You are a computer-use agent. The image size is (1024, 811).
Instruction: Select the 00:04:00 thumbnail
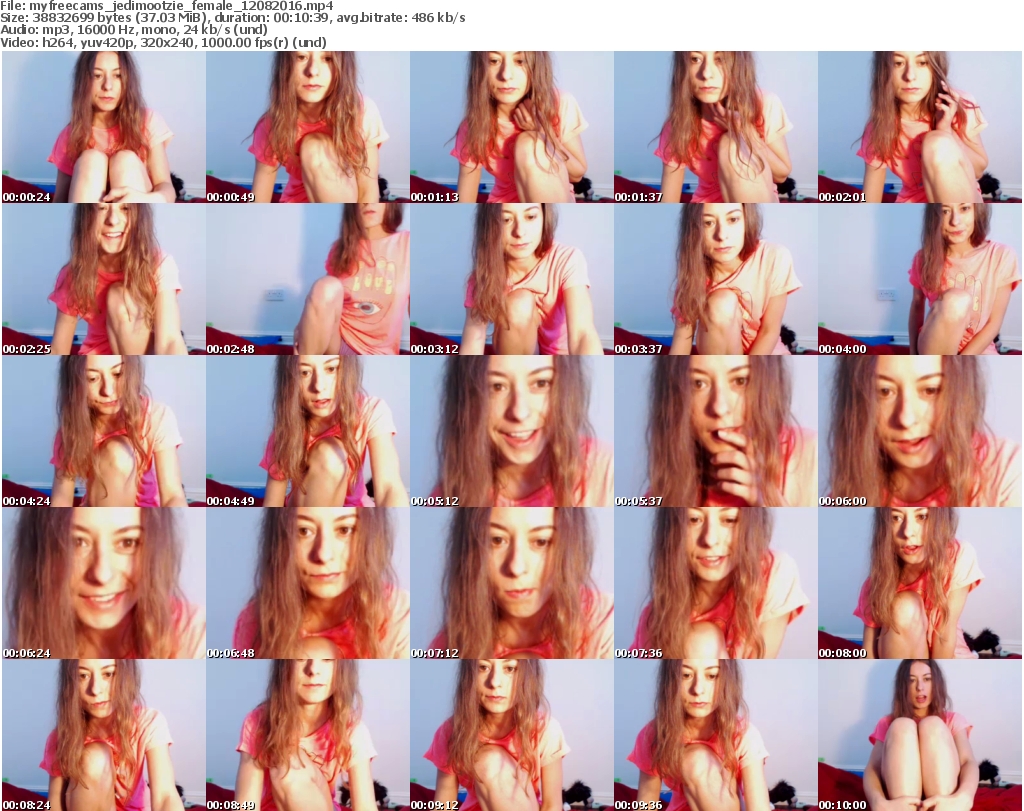[920, 279]
